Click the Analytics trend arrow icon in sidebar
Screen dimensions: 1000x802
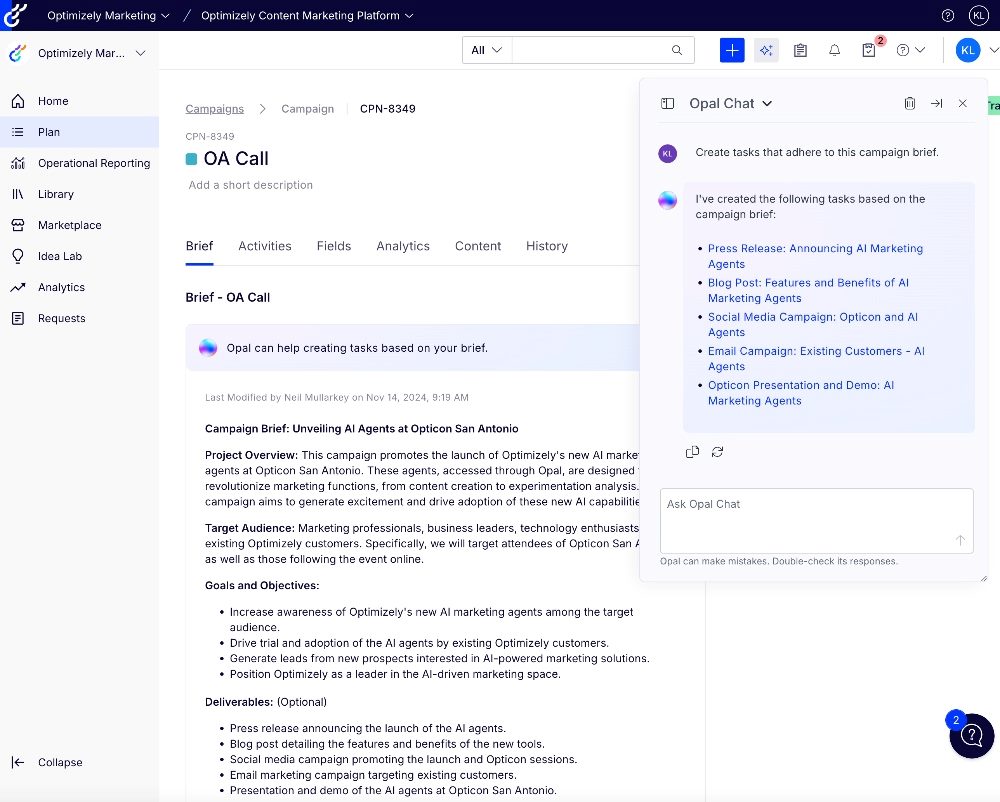coord(18,288)
